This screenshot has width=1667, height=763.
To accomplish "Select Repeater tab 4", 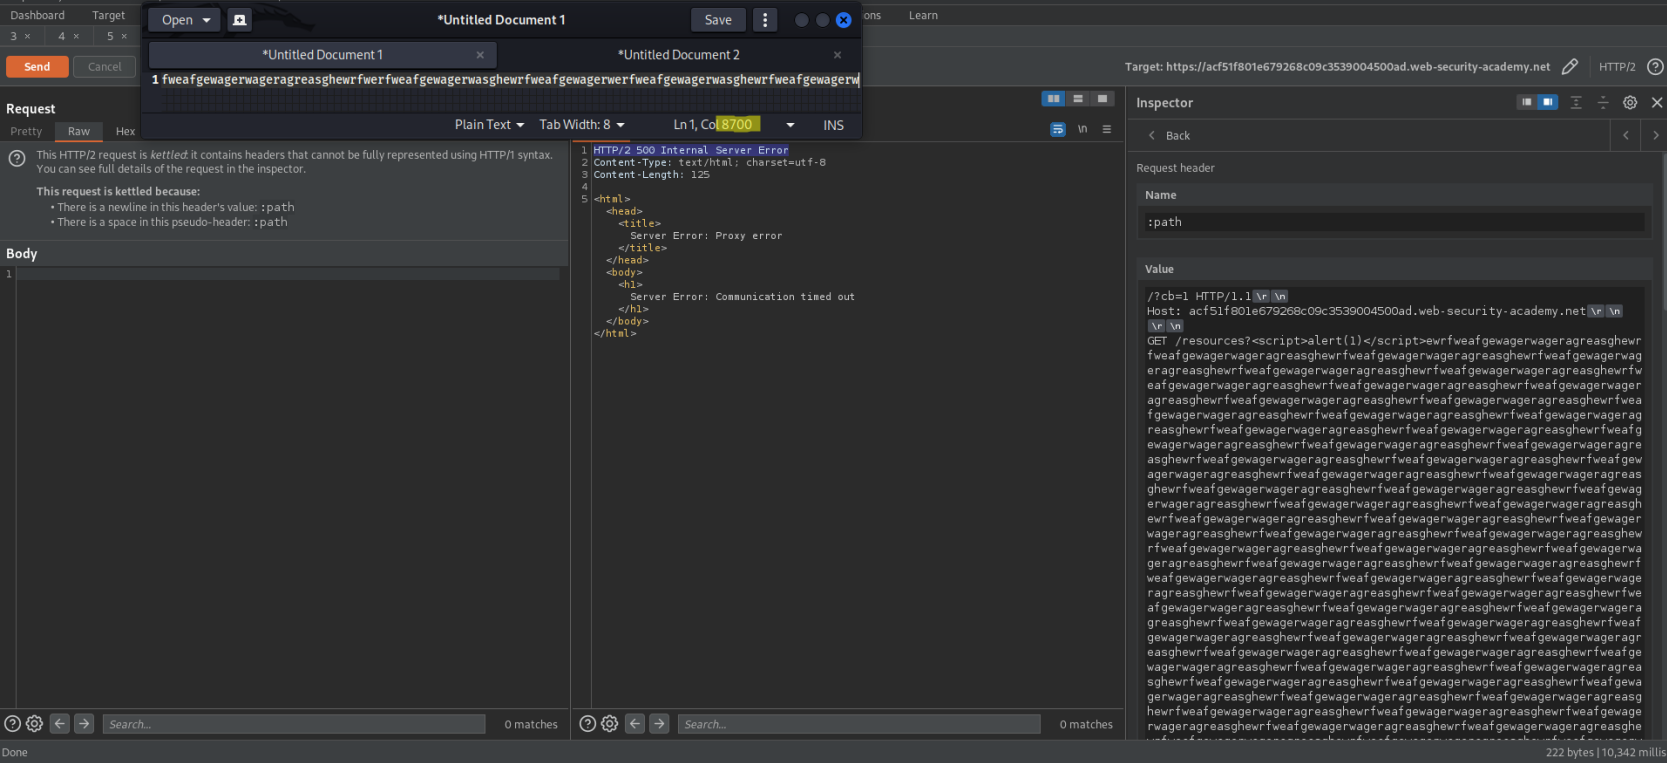I will 62,36.
